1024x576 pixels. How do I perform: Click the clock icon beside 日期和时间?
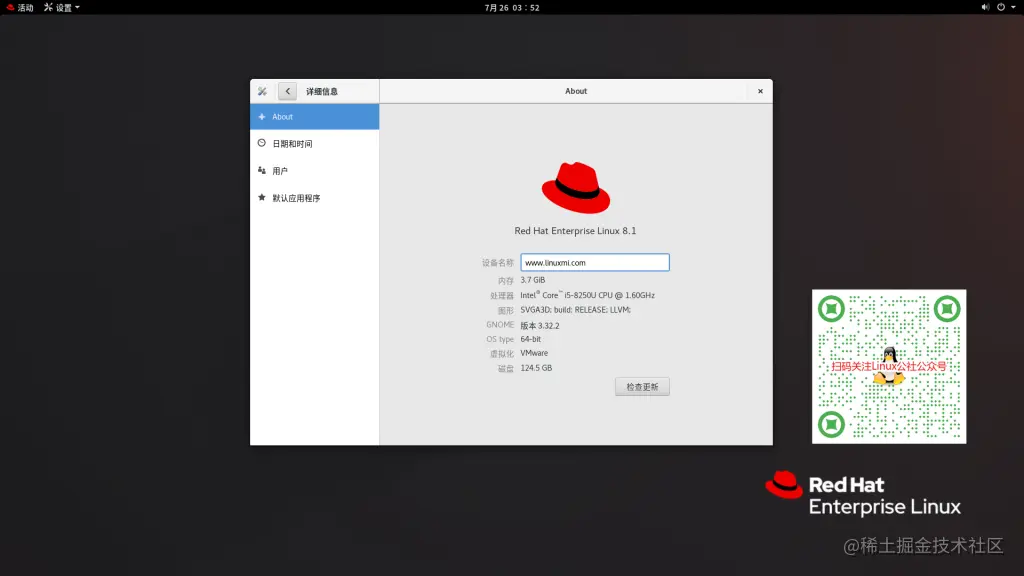click(x=262, y=143)
